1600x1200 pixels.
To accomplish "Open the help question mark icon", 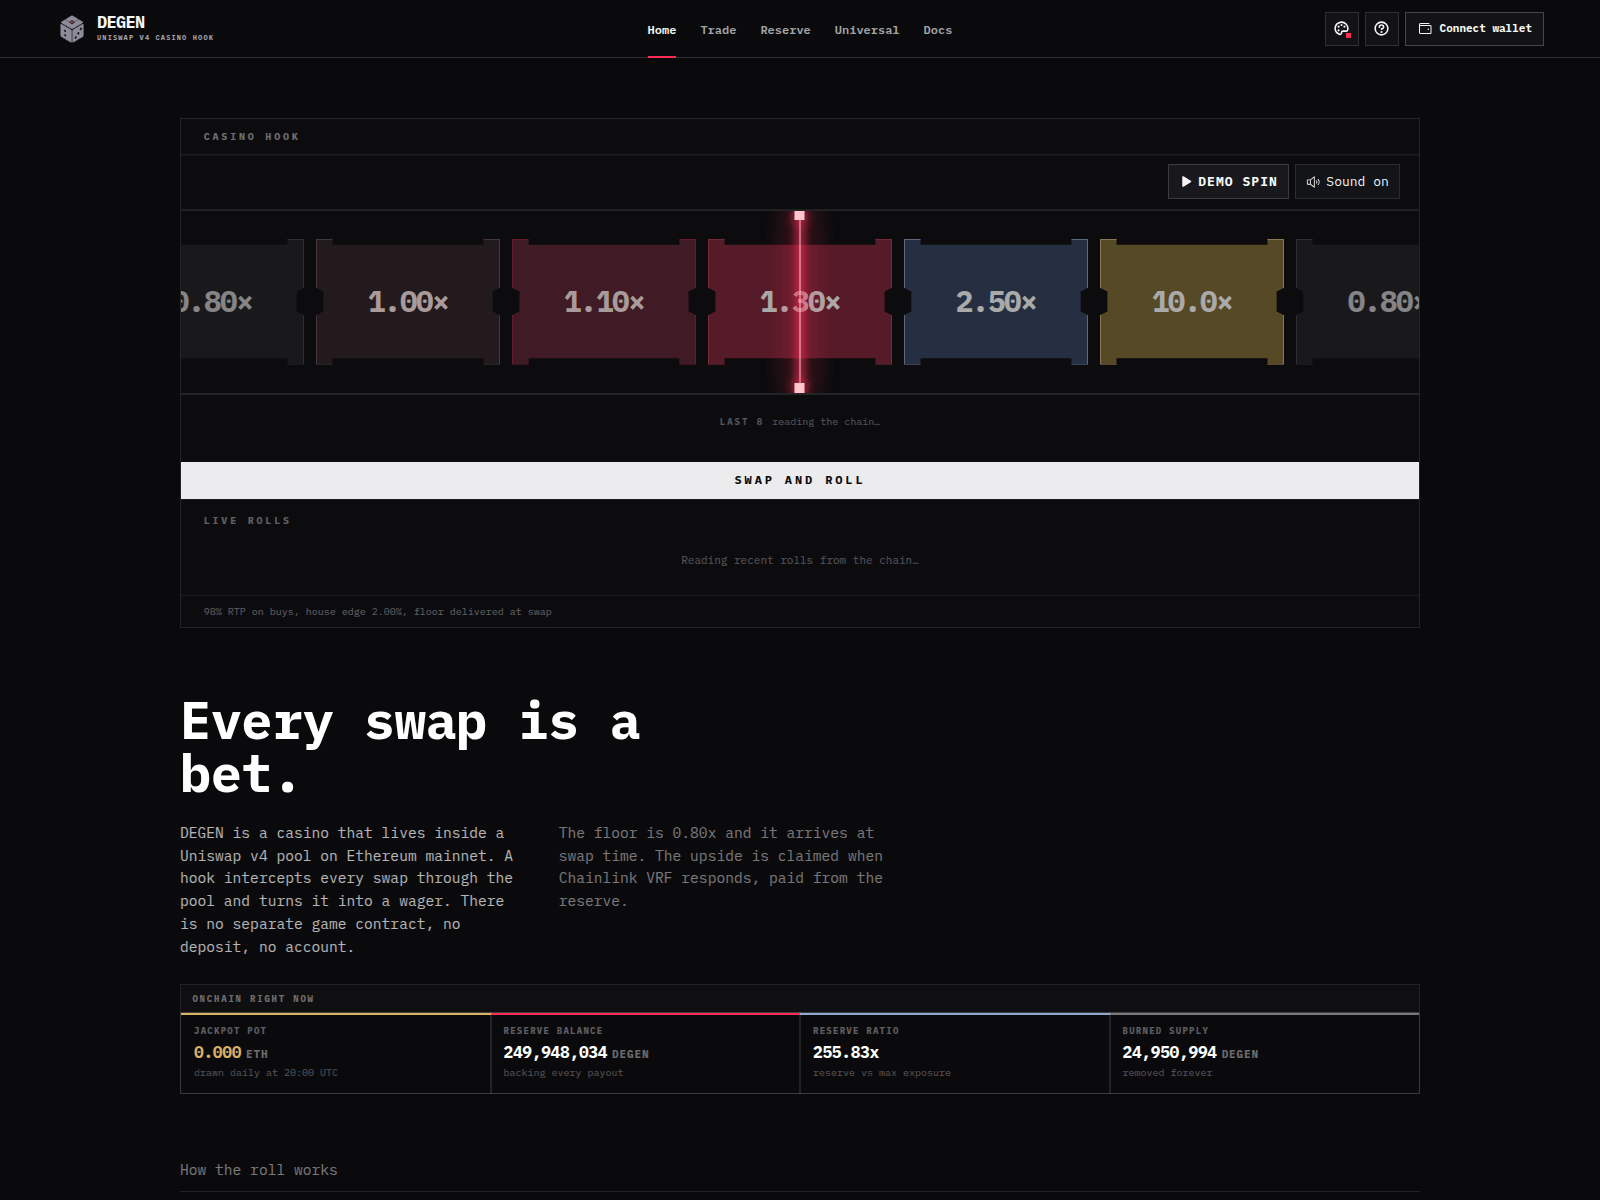I will tap(1382, 29).
